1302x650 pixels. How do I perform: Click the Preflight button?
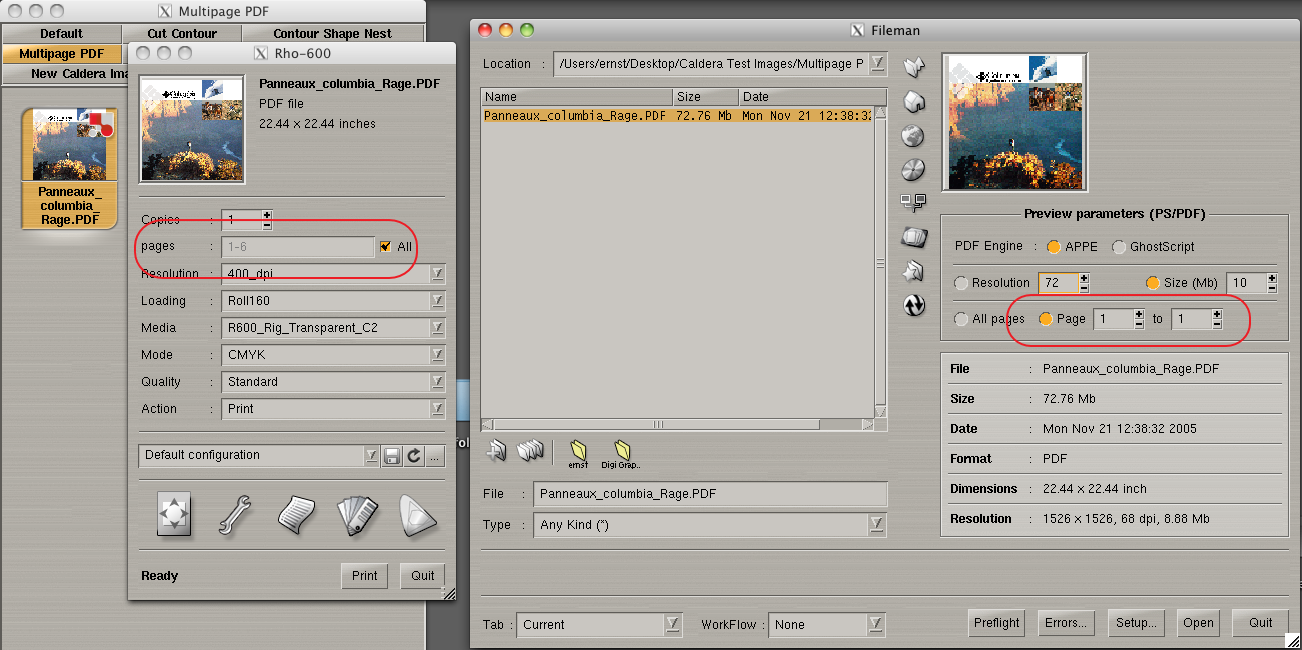(x=997, y=623)
